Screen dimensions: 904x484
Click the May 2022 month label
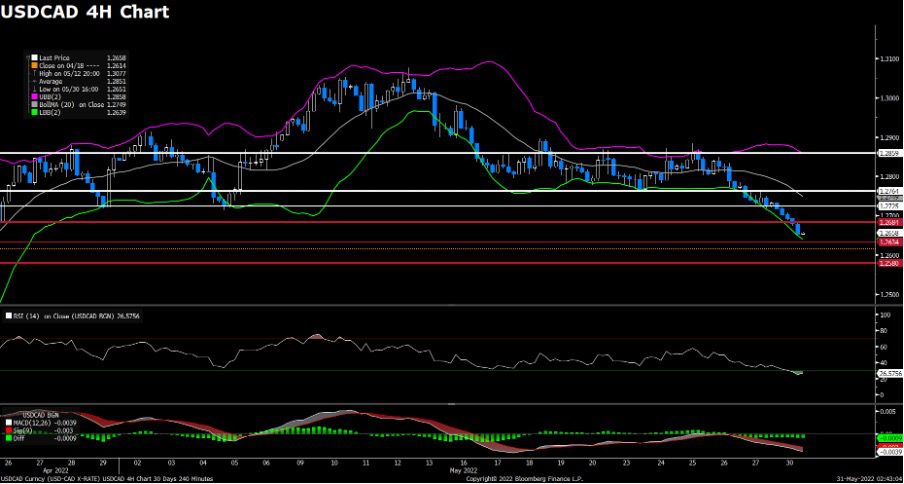click(466, 470)
